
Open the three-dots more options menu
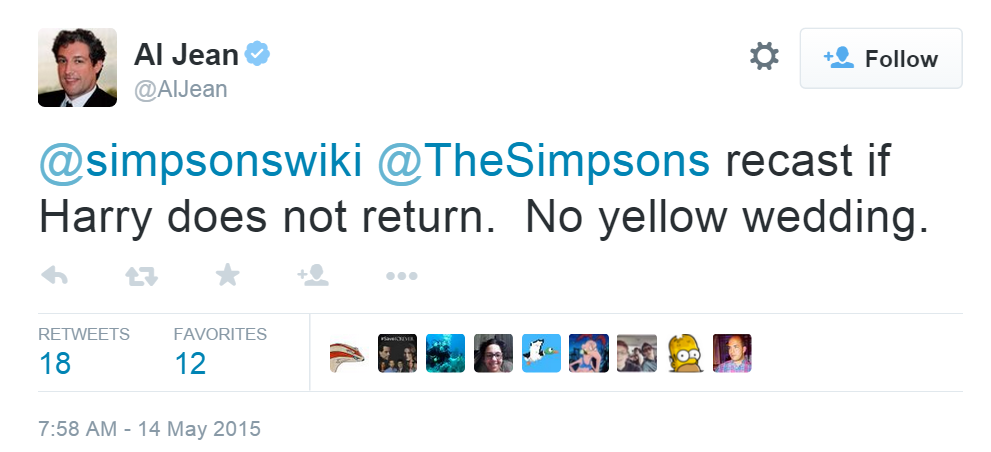(x=400, y=276)
